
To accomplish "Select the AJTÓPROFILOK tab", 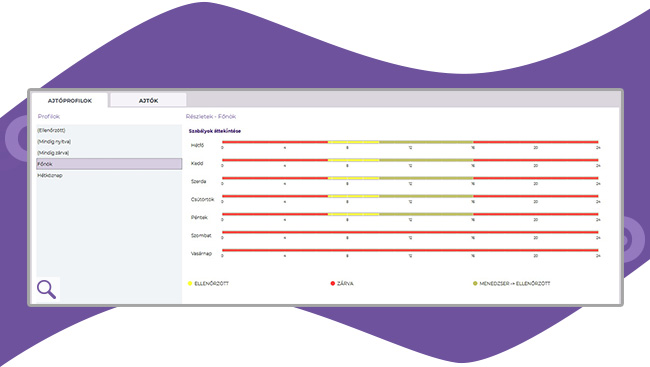I will coord(70,100).
